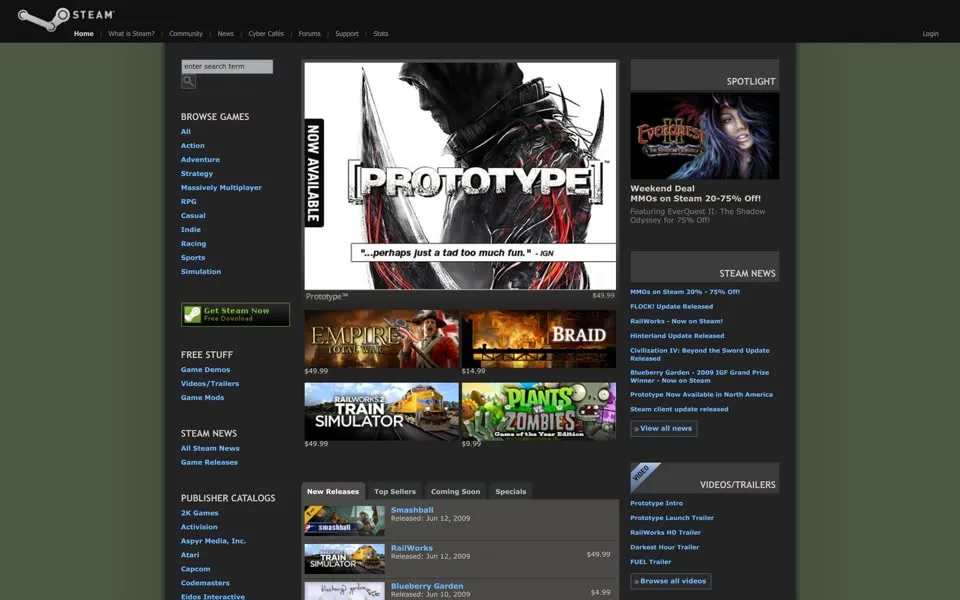
Task: Click the Get Steam Now button
Action: 235,315
